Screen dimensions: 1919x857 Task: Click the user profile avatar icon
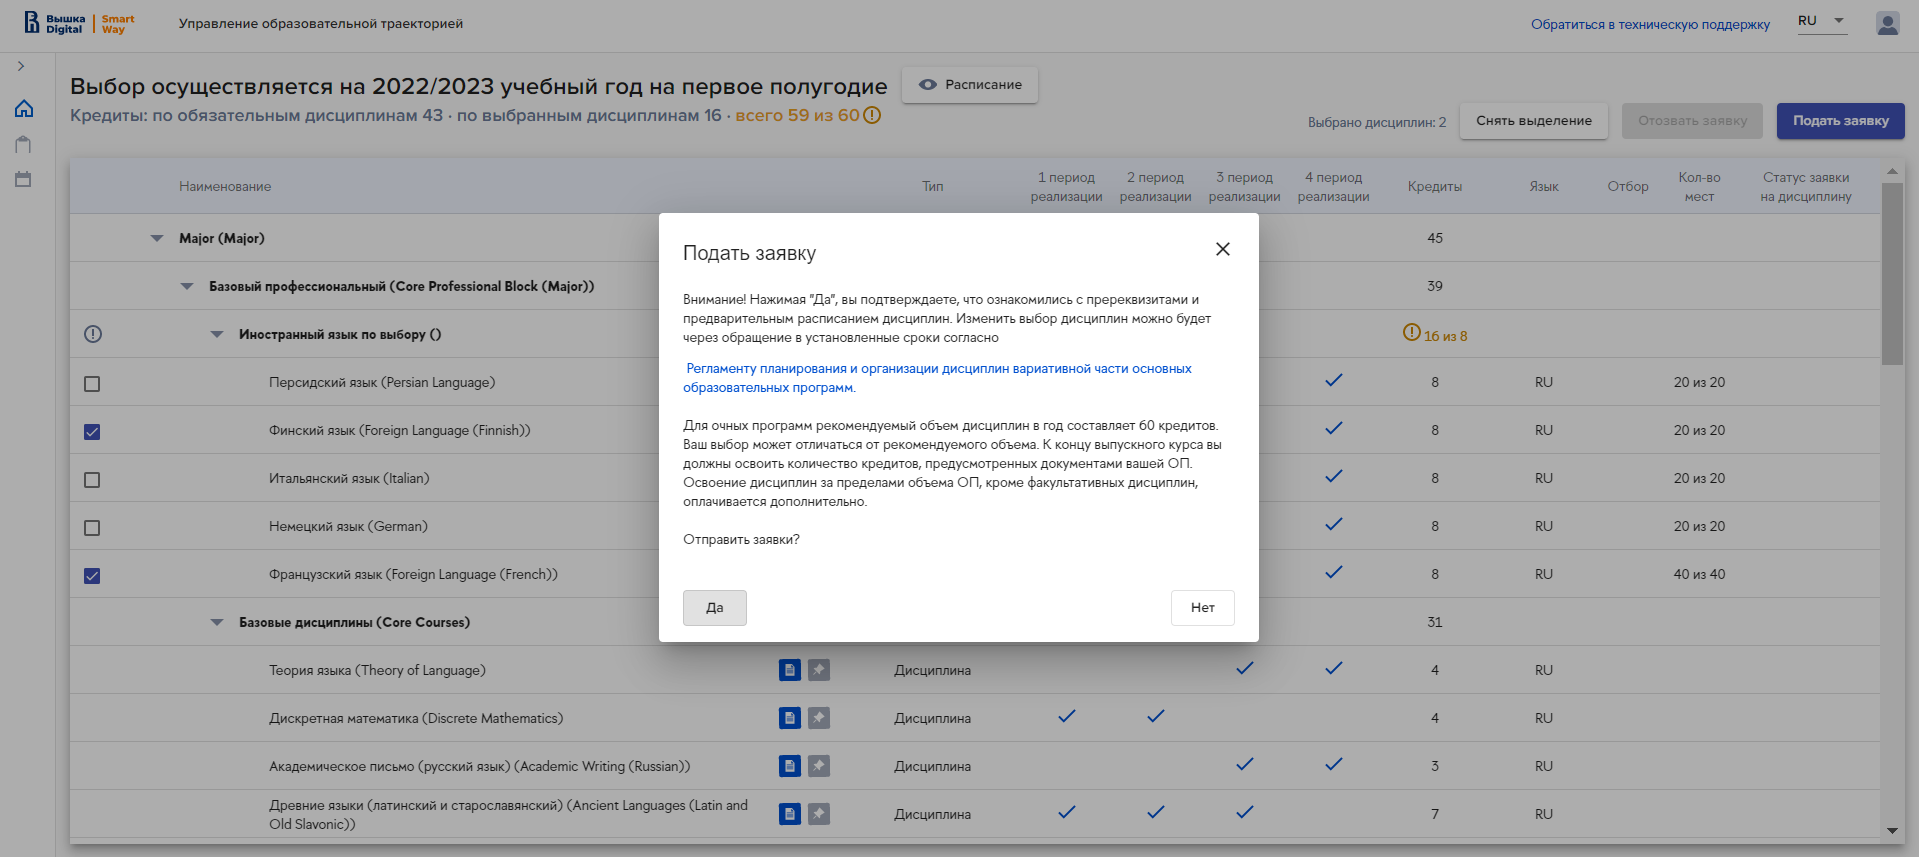point(1887,24)
